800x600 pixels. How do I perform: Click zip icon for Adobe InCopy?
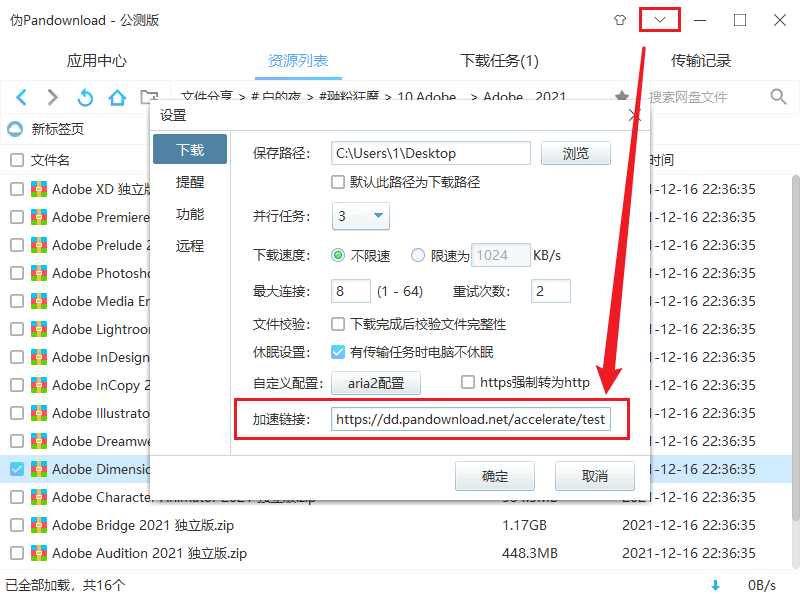39,385
